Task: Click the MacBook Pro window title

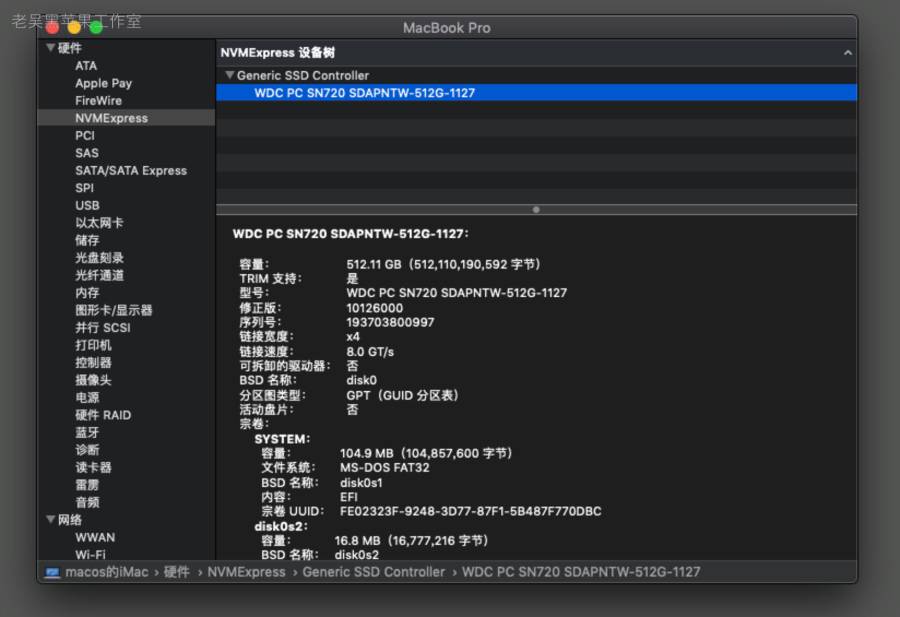Action: tap(447, 28)
